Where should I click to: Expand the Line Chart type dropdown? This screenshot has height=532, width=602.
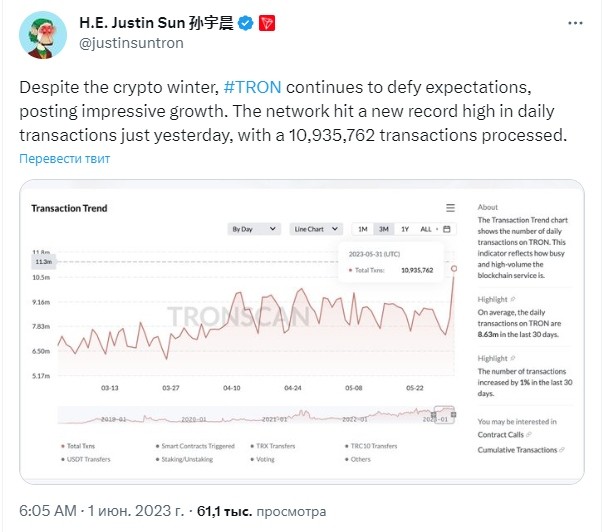point(316,229)
